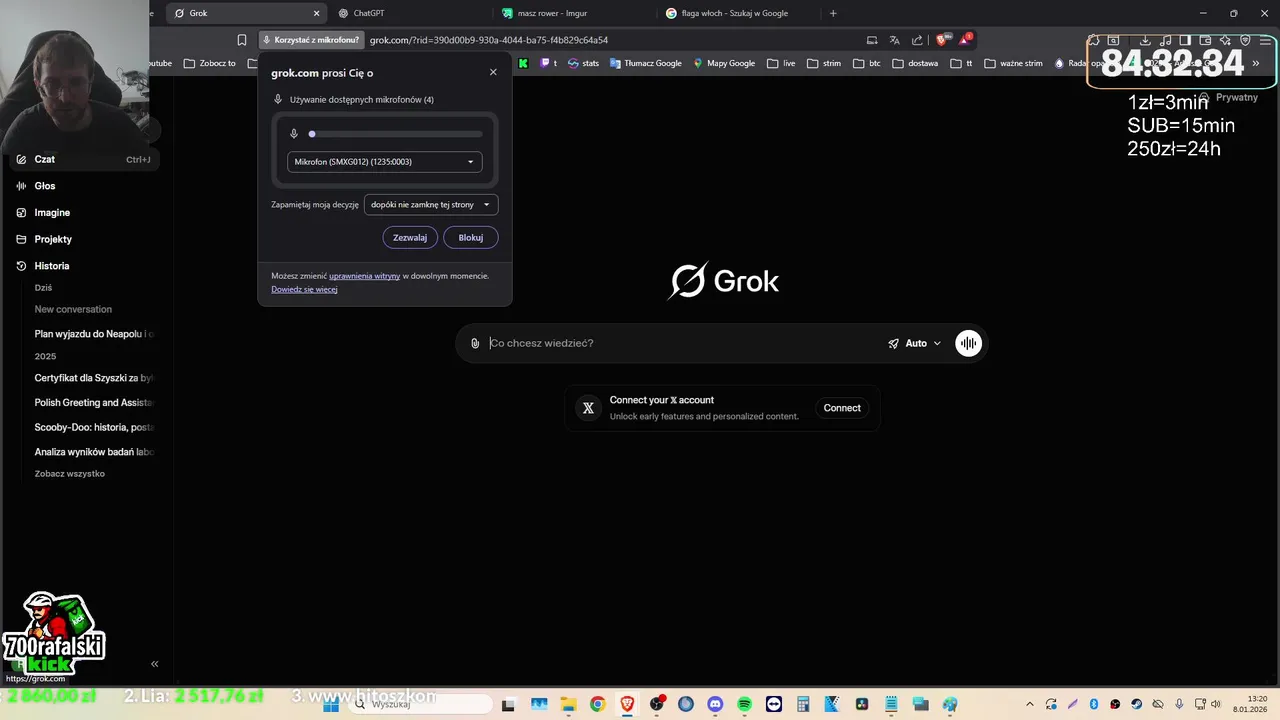Click the microphone level meter bar
The width and height of the screenshot is (1280, 720).
click(x=396, y=133)
